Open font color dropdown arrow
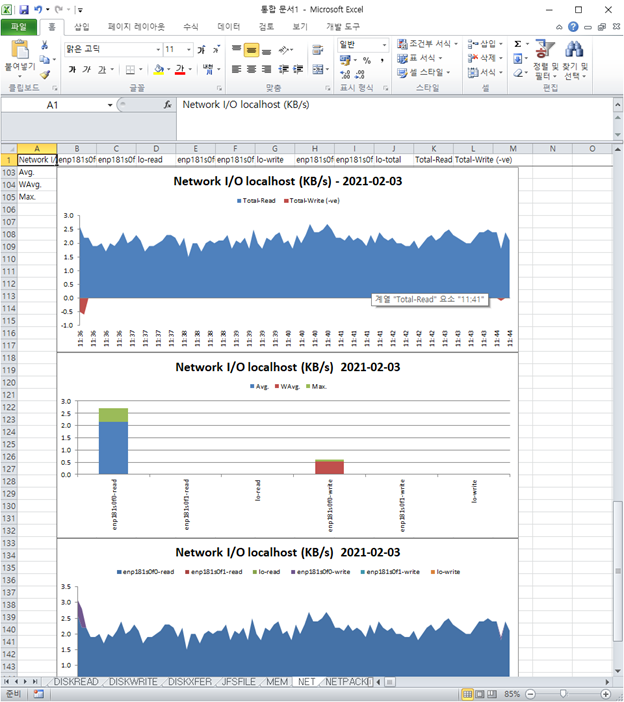The image size is (624, 702). pos(190,69)
